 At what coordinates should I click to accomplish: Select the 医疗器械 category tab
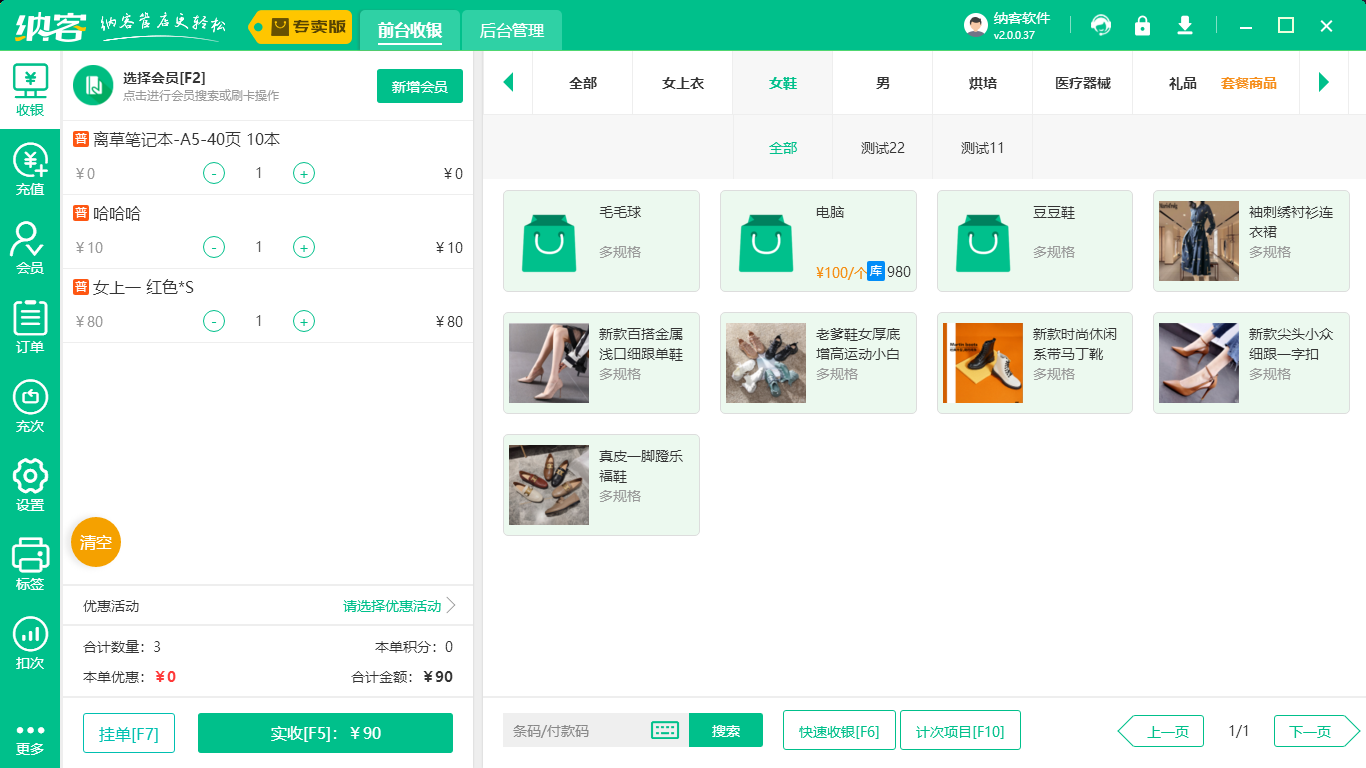tap(1083, 83)
